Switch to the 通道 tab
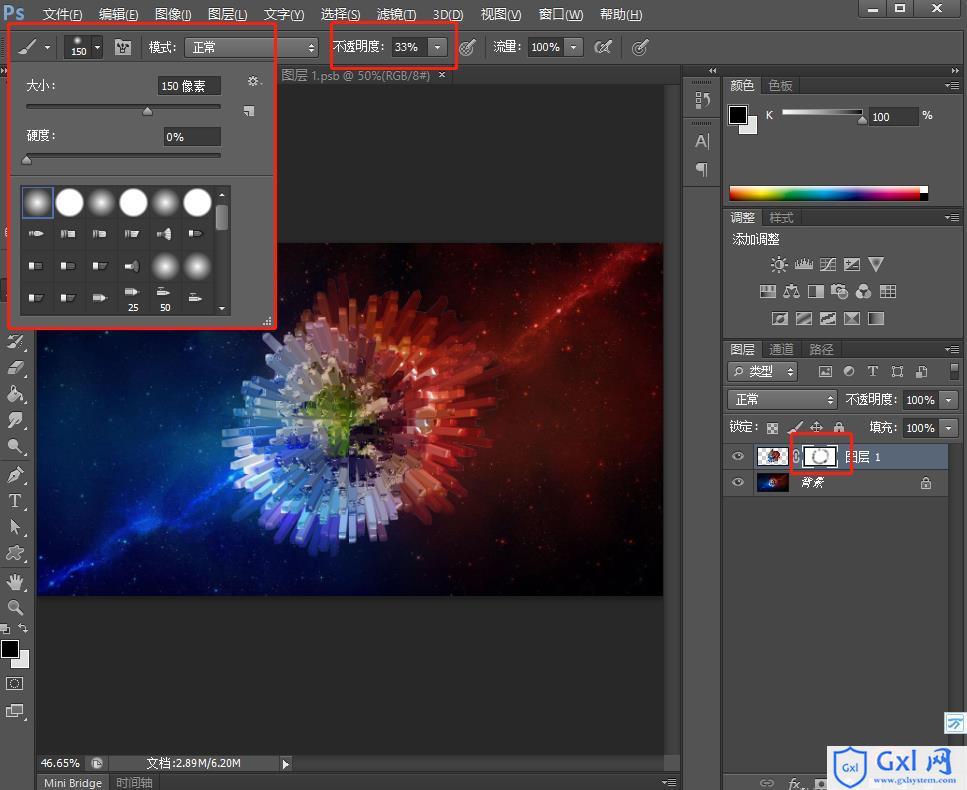Image resolution: width=967 pixels, height=790 pixels. point(781,349)
